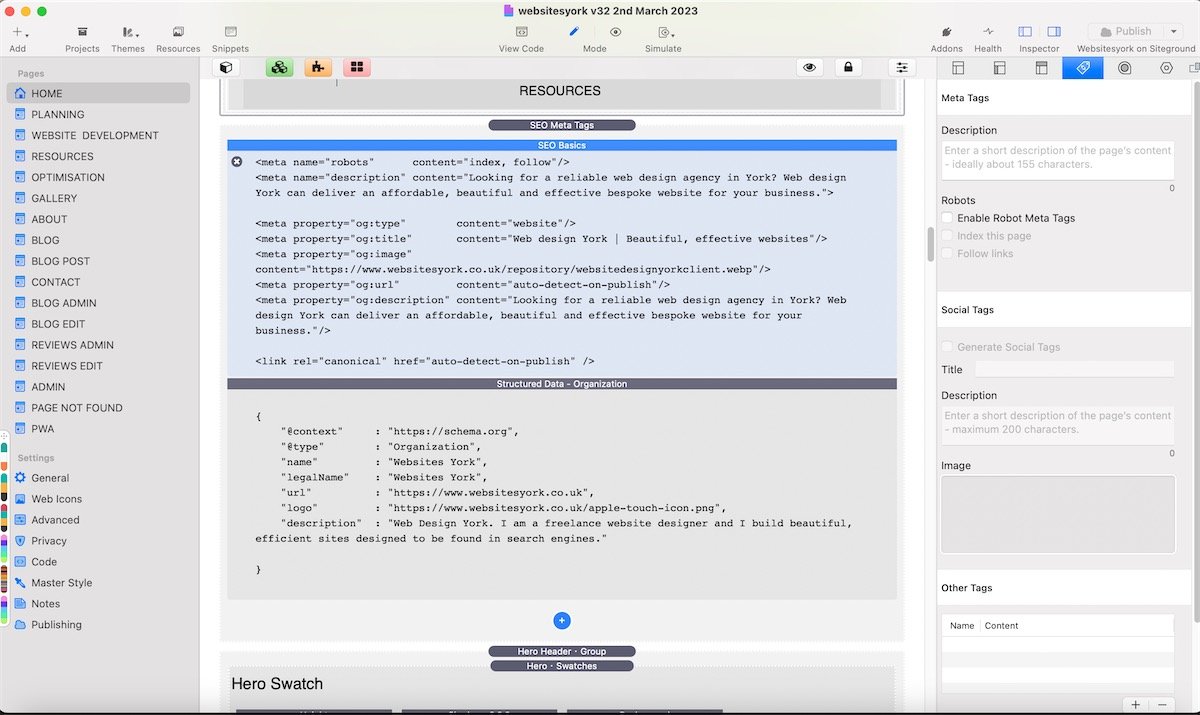This screenshot has width=1200, height=715.
Task: Switch to Preview mode eye icon
Action: pos(616,32)
